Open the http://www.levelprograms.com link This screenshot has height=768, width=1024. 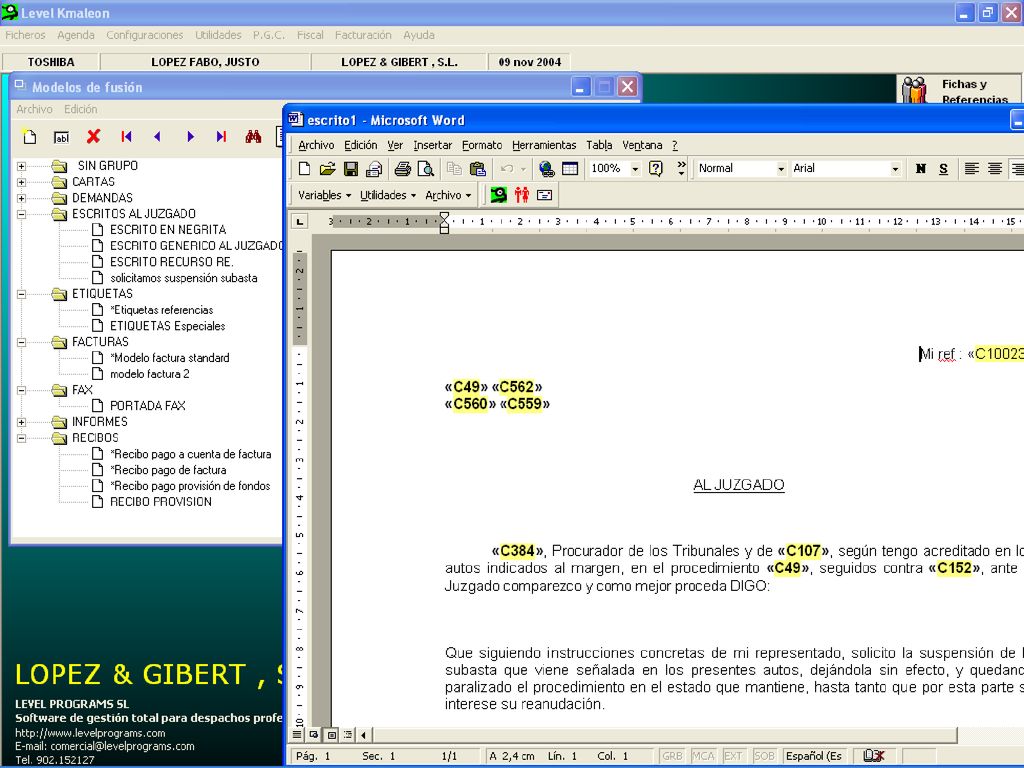coord(90,733)
